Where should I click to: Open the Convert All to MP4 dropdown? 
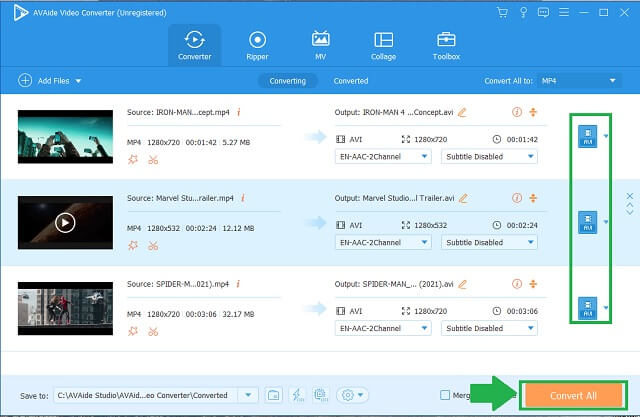click(x=580, y=81)
